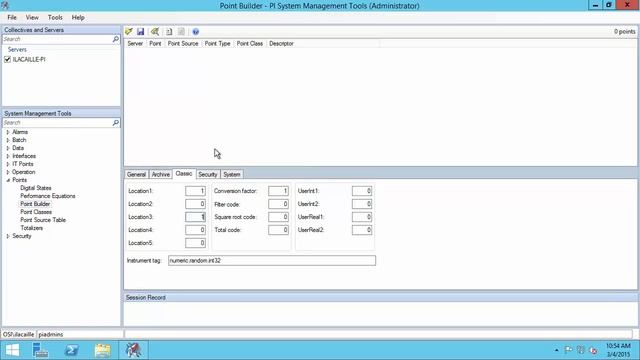Click the UserInt1 field
The height and width of the screenshot is (360, 640).
pyautogui.click(x=362, y=191)
